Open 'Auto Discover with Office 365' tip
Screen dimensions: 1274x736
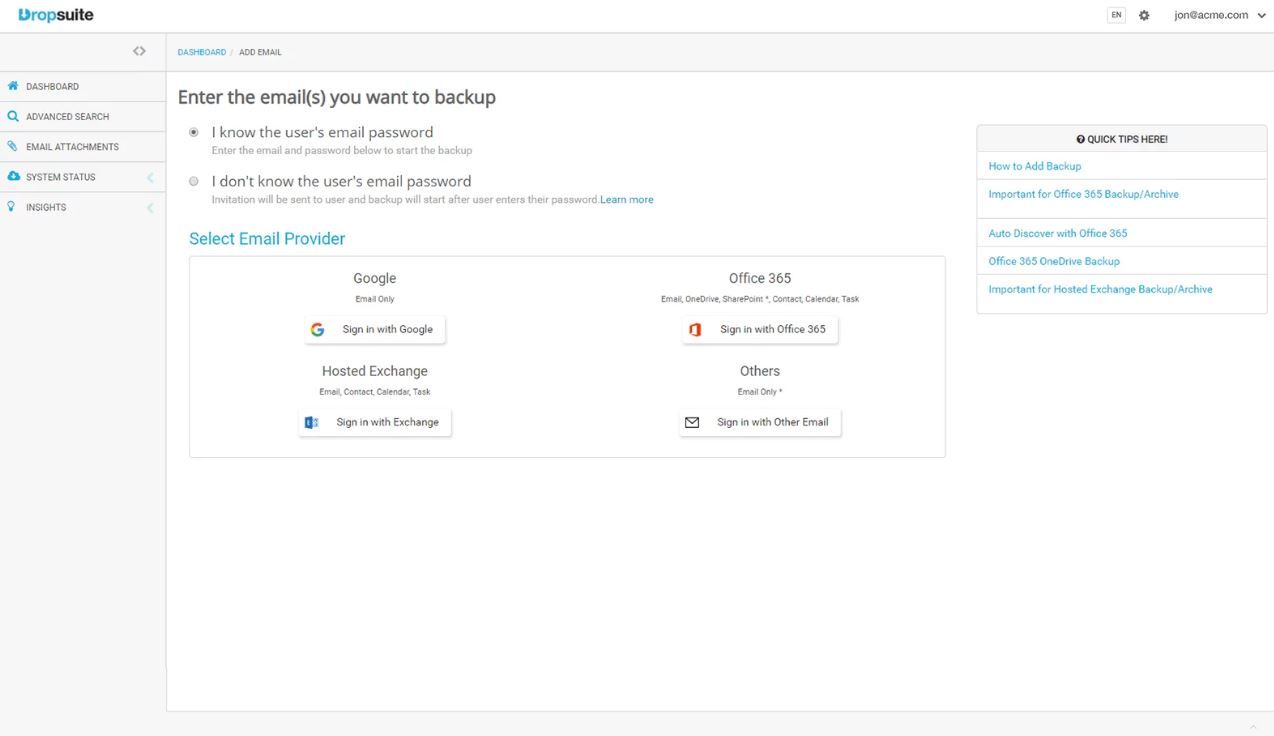1058,233
